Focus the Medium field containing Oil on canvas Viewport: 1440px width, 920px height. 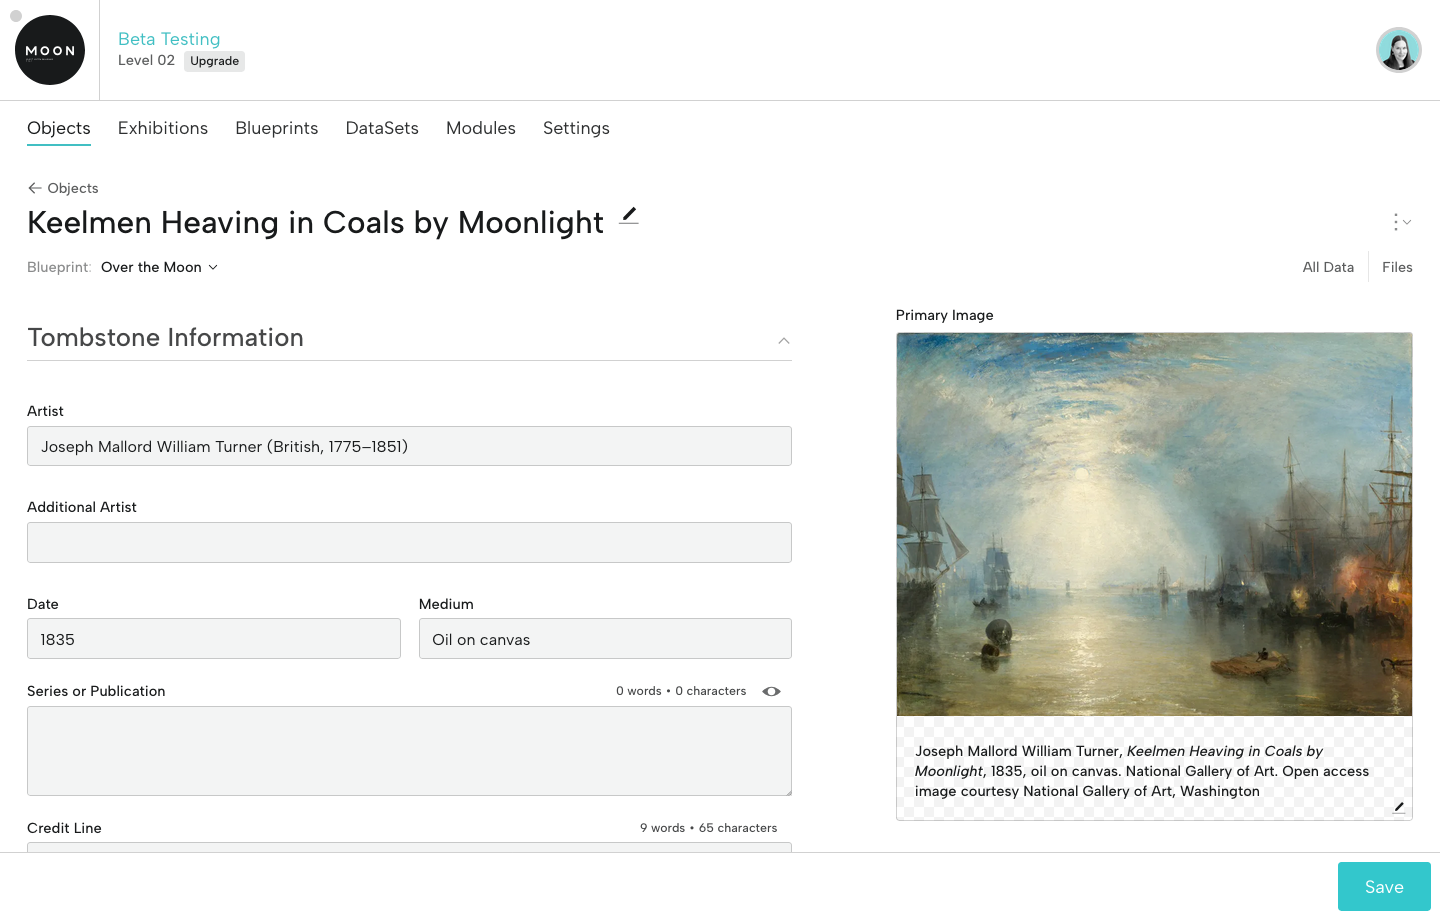tap(605, 639)
